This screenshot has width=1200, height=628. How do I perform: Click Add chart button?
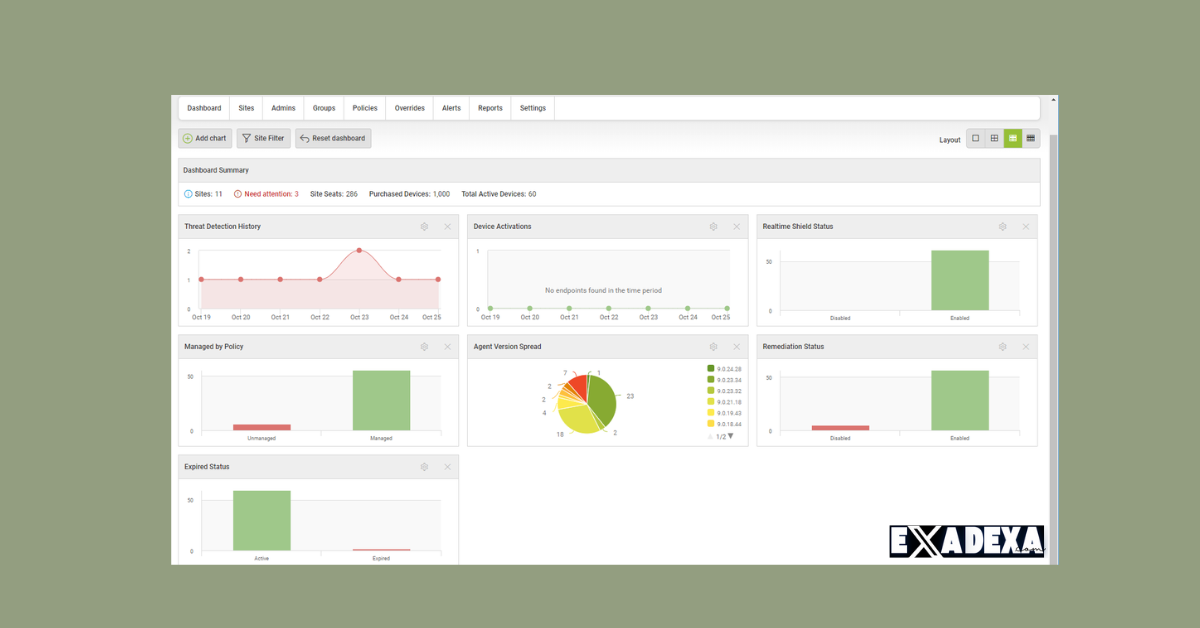(x=205, y=139)
